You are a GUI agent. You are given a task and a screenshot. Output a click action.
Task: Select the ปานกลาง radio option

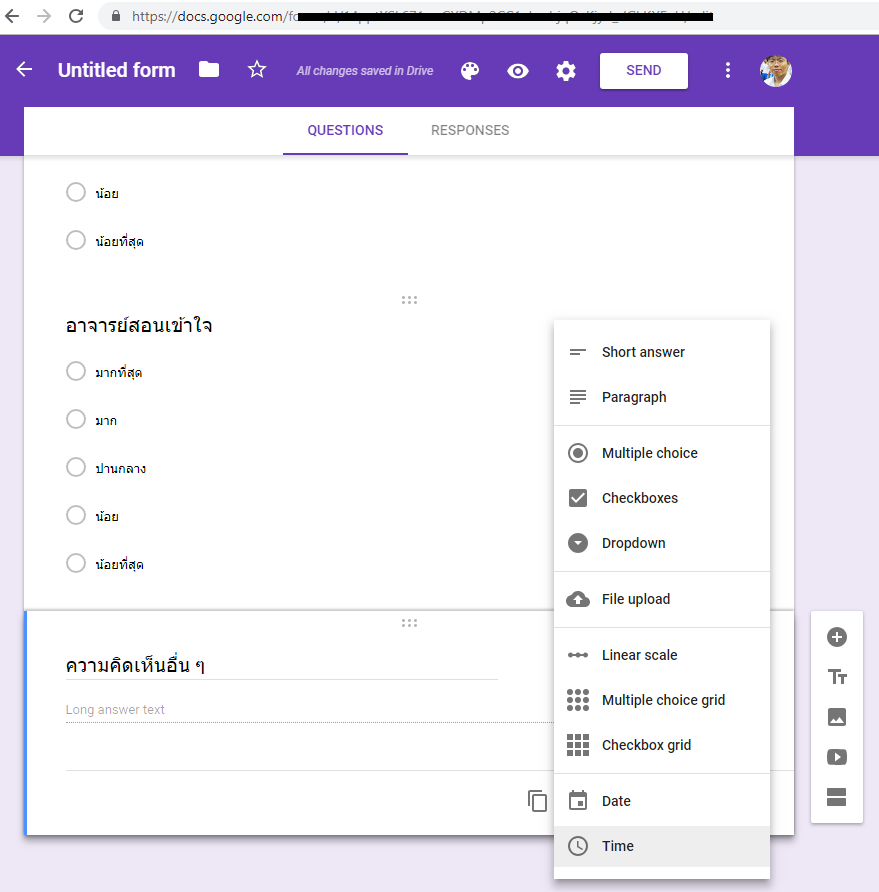(76, 468)
